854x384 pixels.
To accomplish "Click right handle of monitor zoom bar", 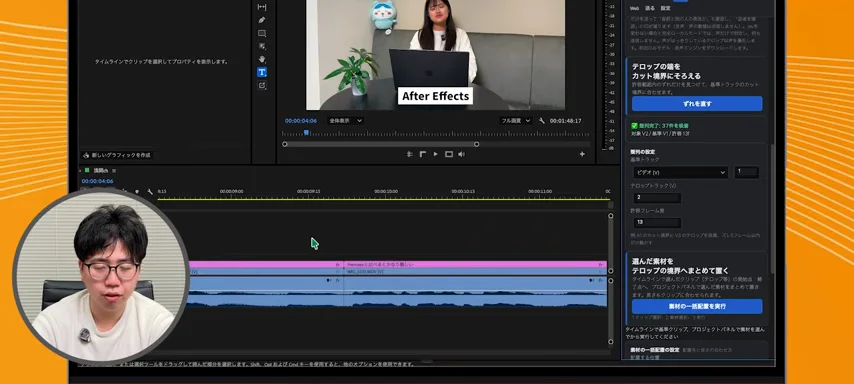I will (x=477, y=144).
